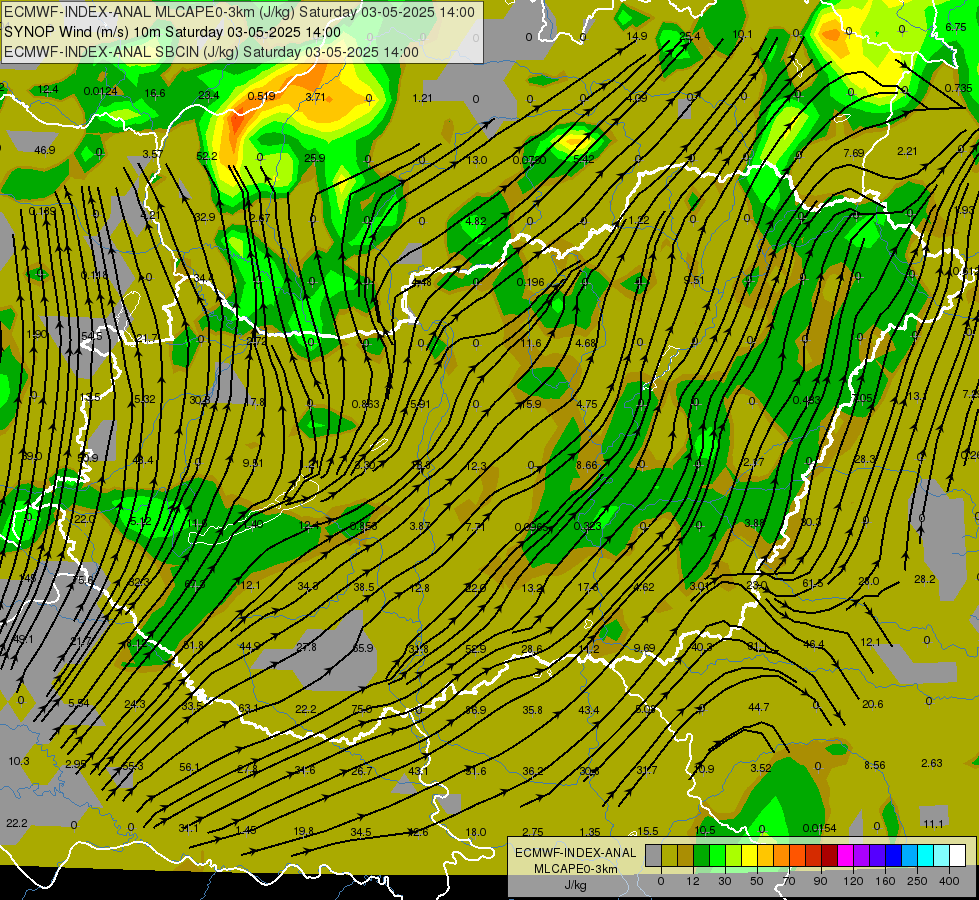Click the map value 0.483
979x900 pixels.
(x=807, y=400)
